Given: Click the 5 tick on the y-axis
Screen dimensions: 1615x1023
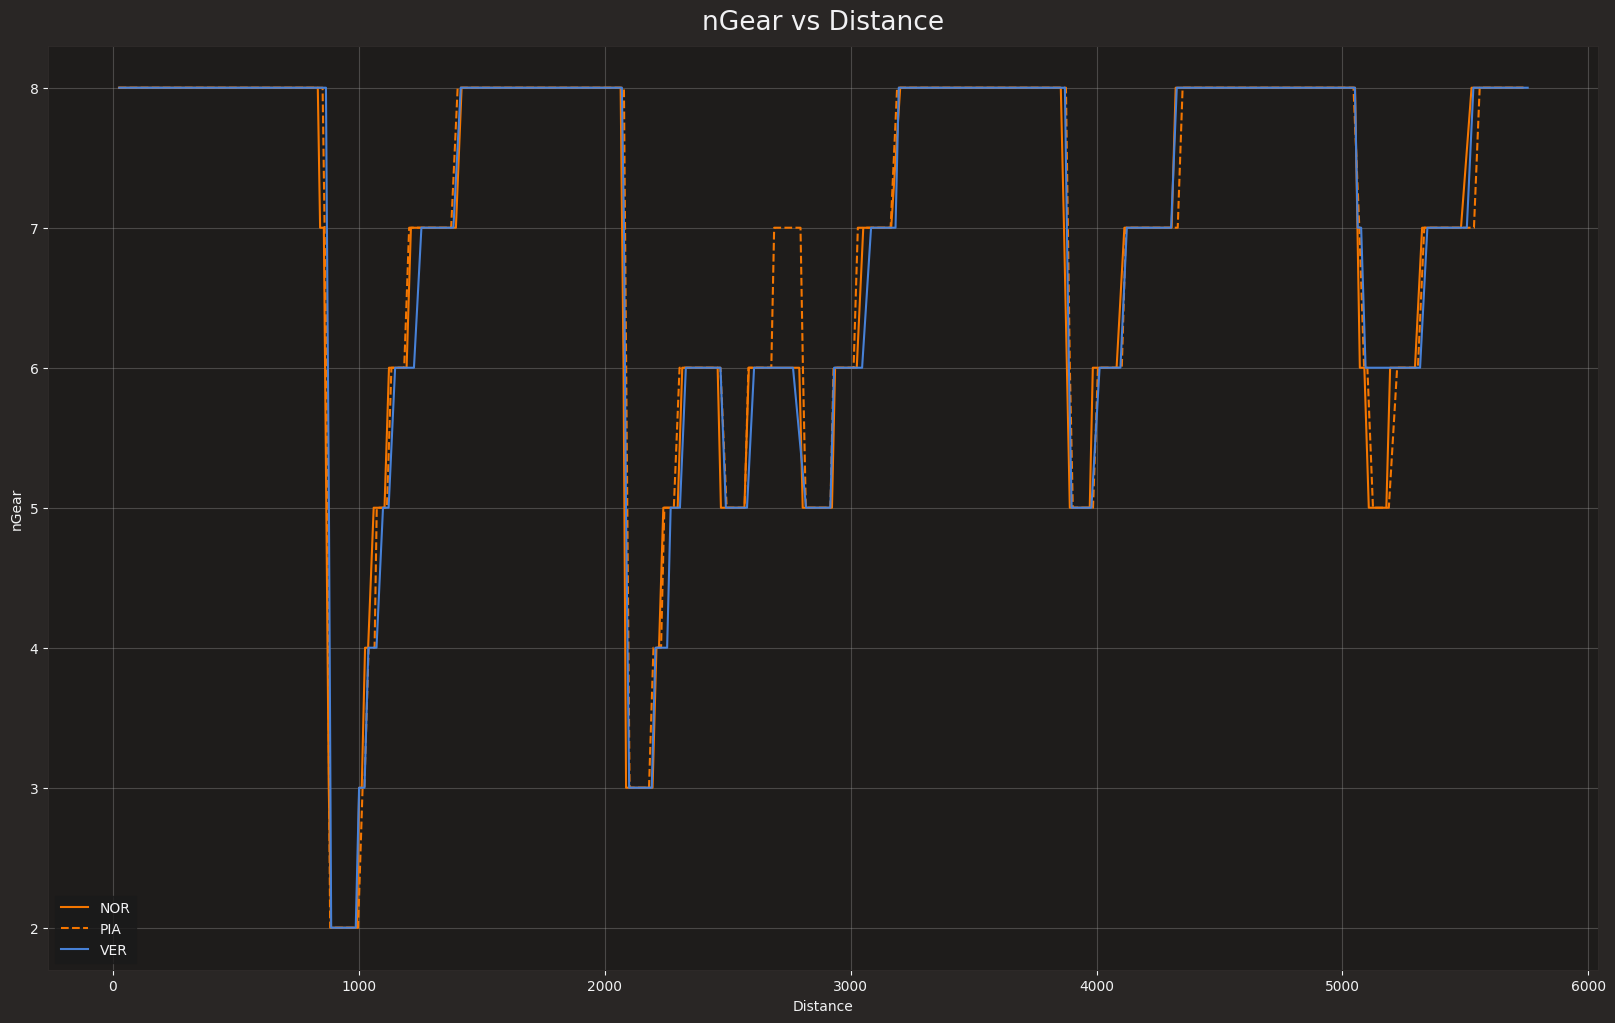Looking at the screenshot, I should point(34,509).
